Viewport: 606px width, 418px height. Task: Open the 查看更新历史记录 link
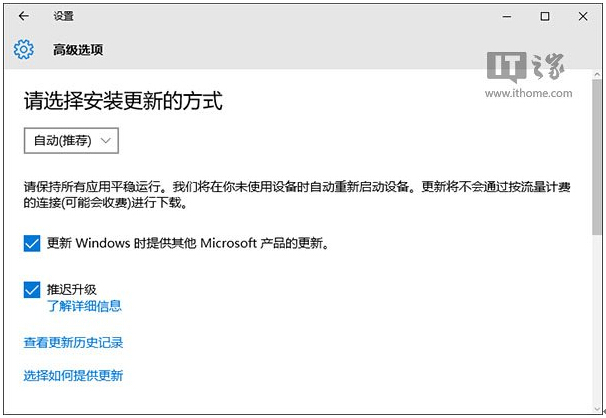[73, 342]
